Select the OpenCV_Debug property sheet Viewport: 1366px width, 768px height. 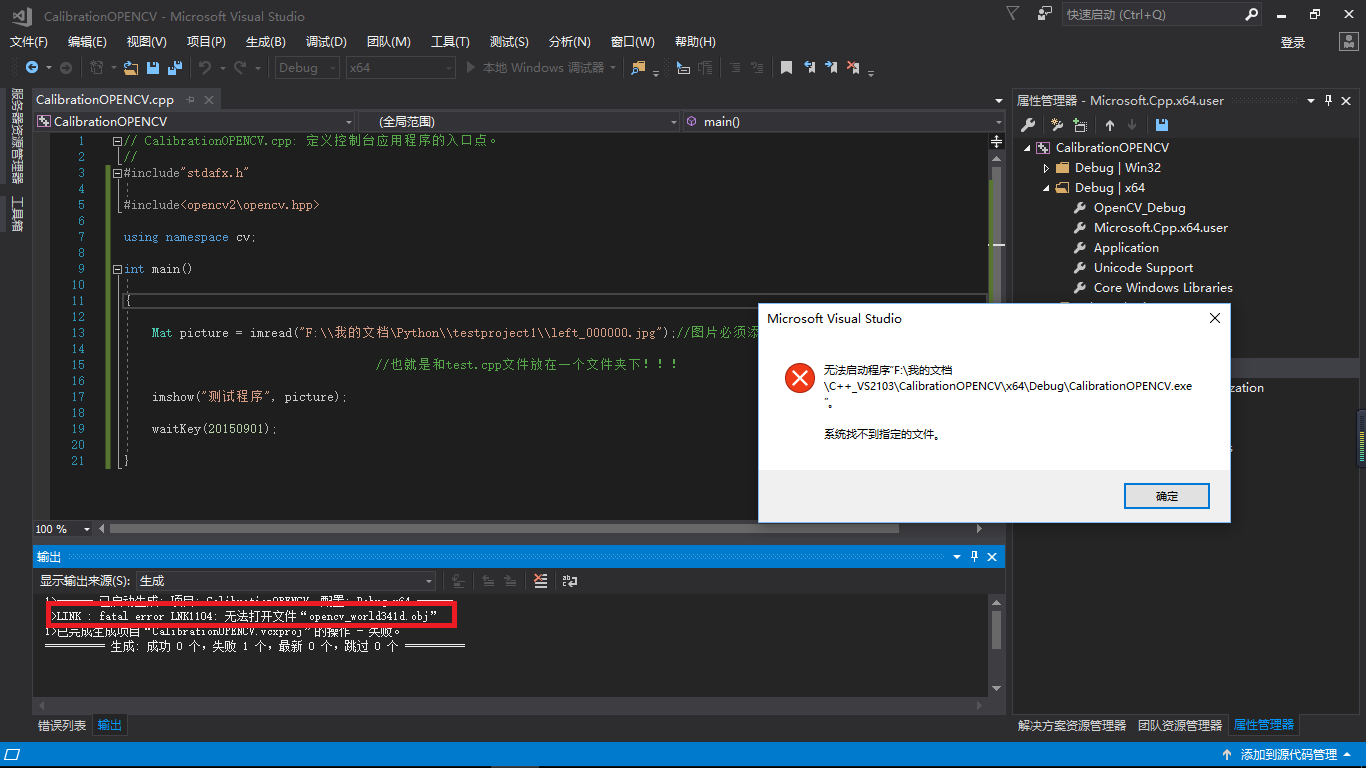(1139, 208)
